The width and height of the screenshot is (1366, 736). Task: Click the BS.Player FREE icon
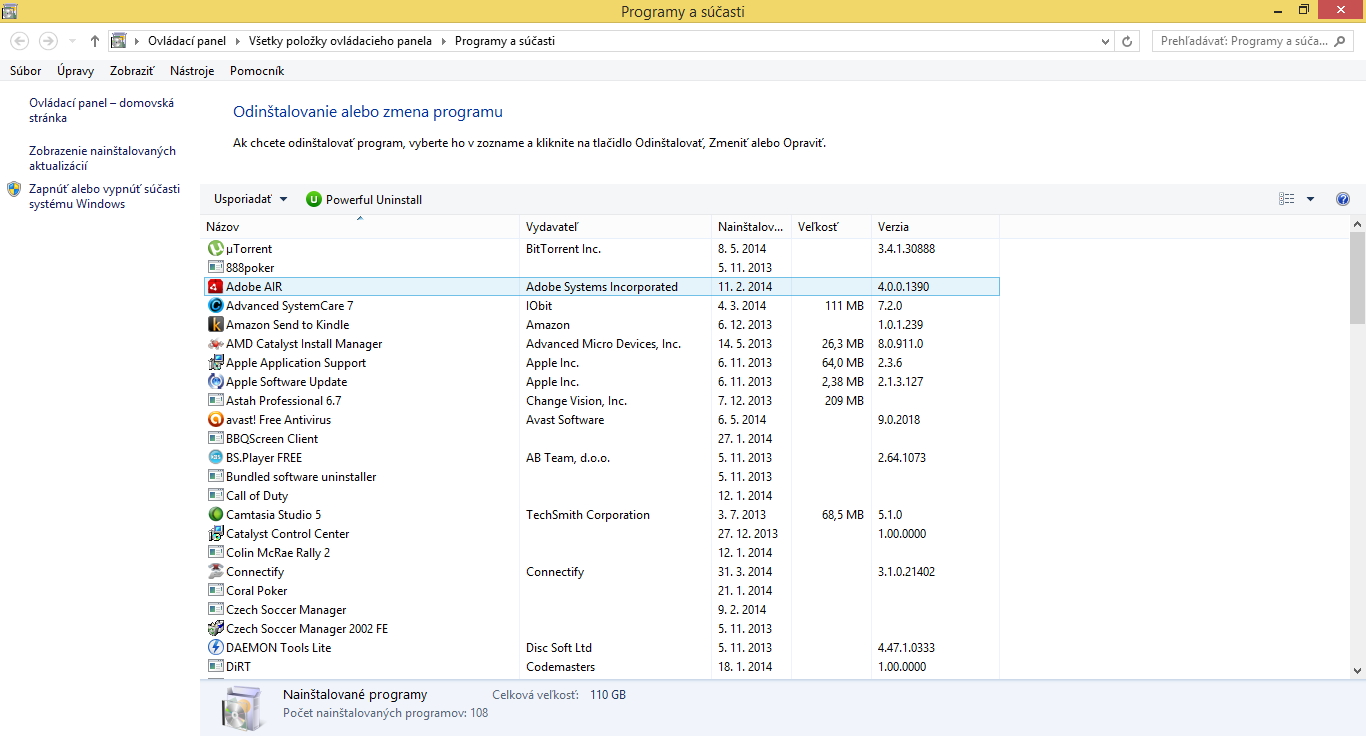(x=215, y=457)
